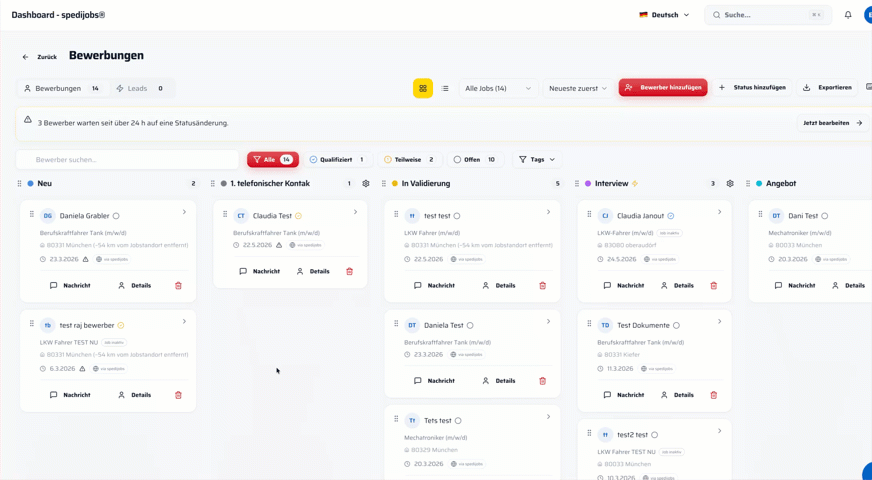Click the lightning icon beside Interview
The image size is (872, 480).
635,184
